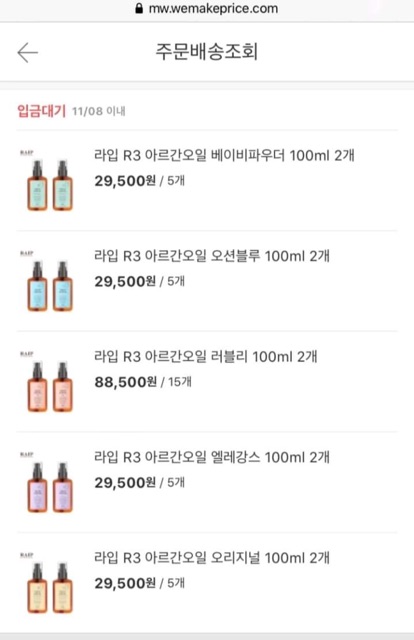Image resolution: width=414 pixels, height=640 pixels.
Task: Select 라입 R3 아르간오일 오리지널 title
Action: coord(212,558)
